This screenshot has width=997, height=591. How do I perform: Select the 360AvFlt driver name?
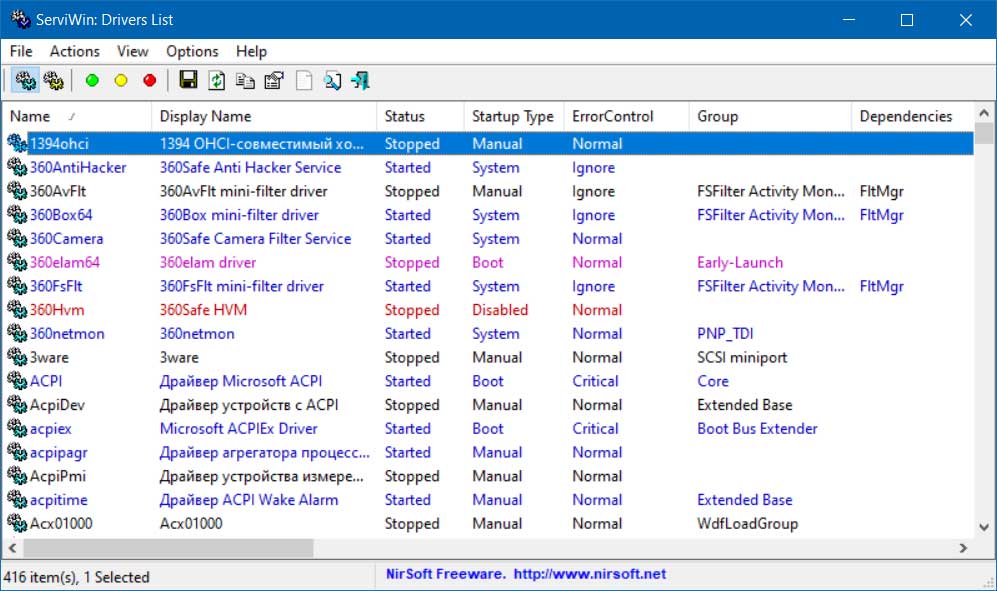click(x=58, y=191)
